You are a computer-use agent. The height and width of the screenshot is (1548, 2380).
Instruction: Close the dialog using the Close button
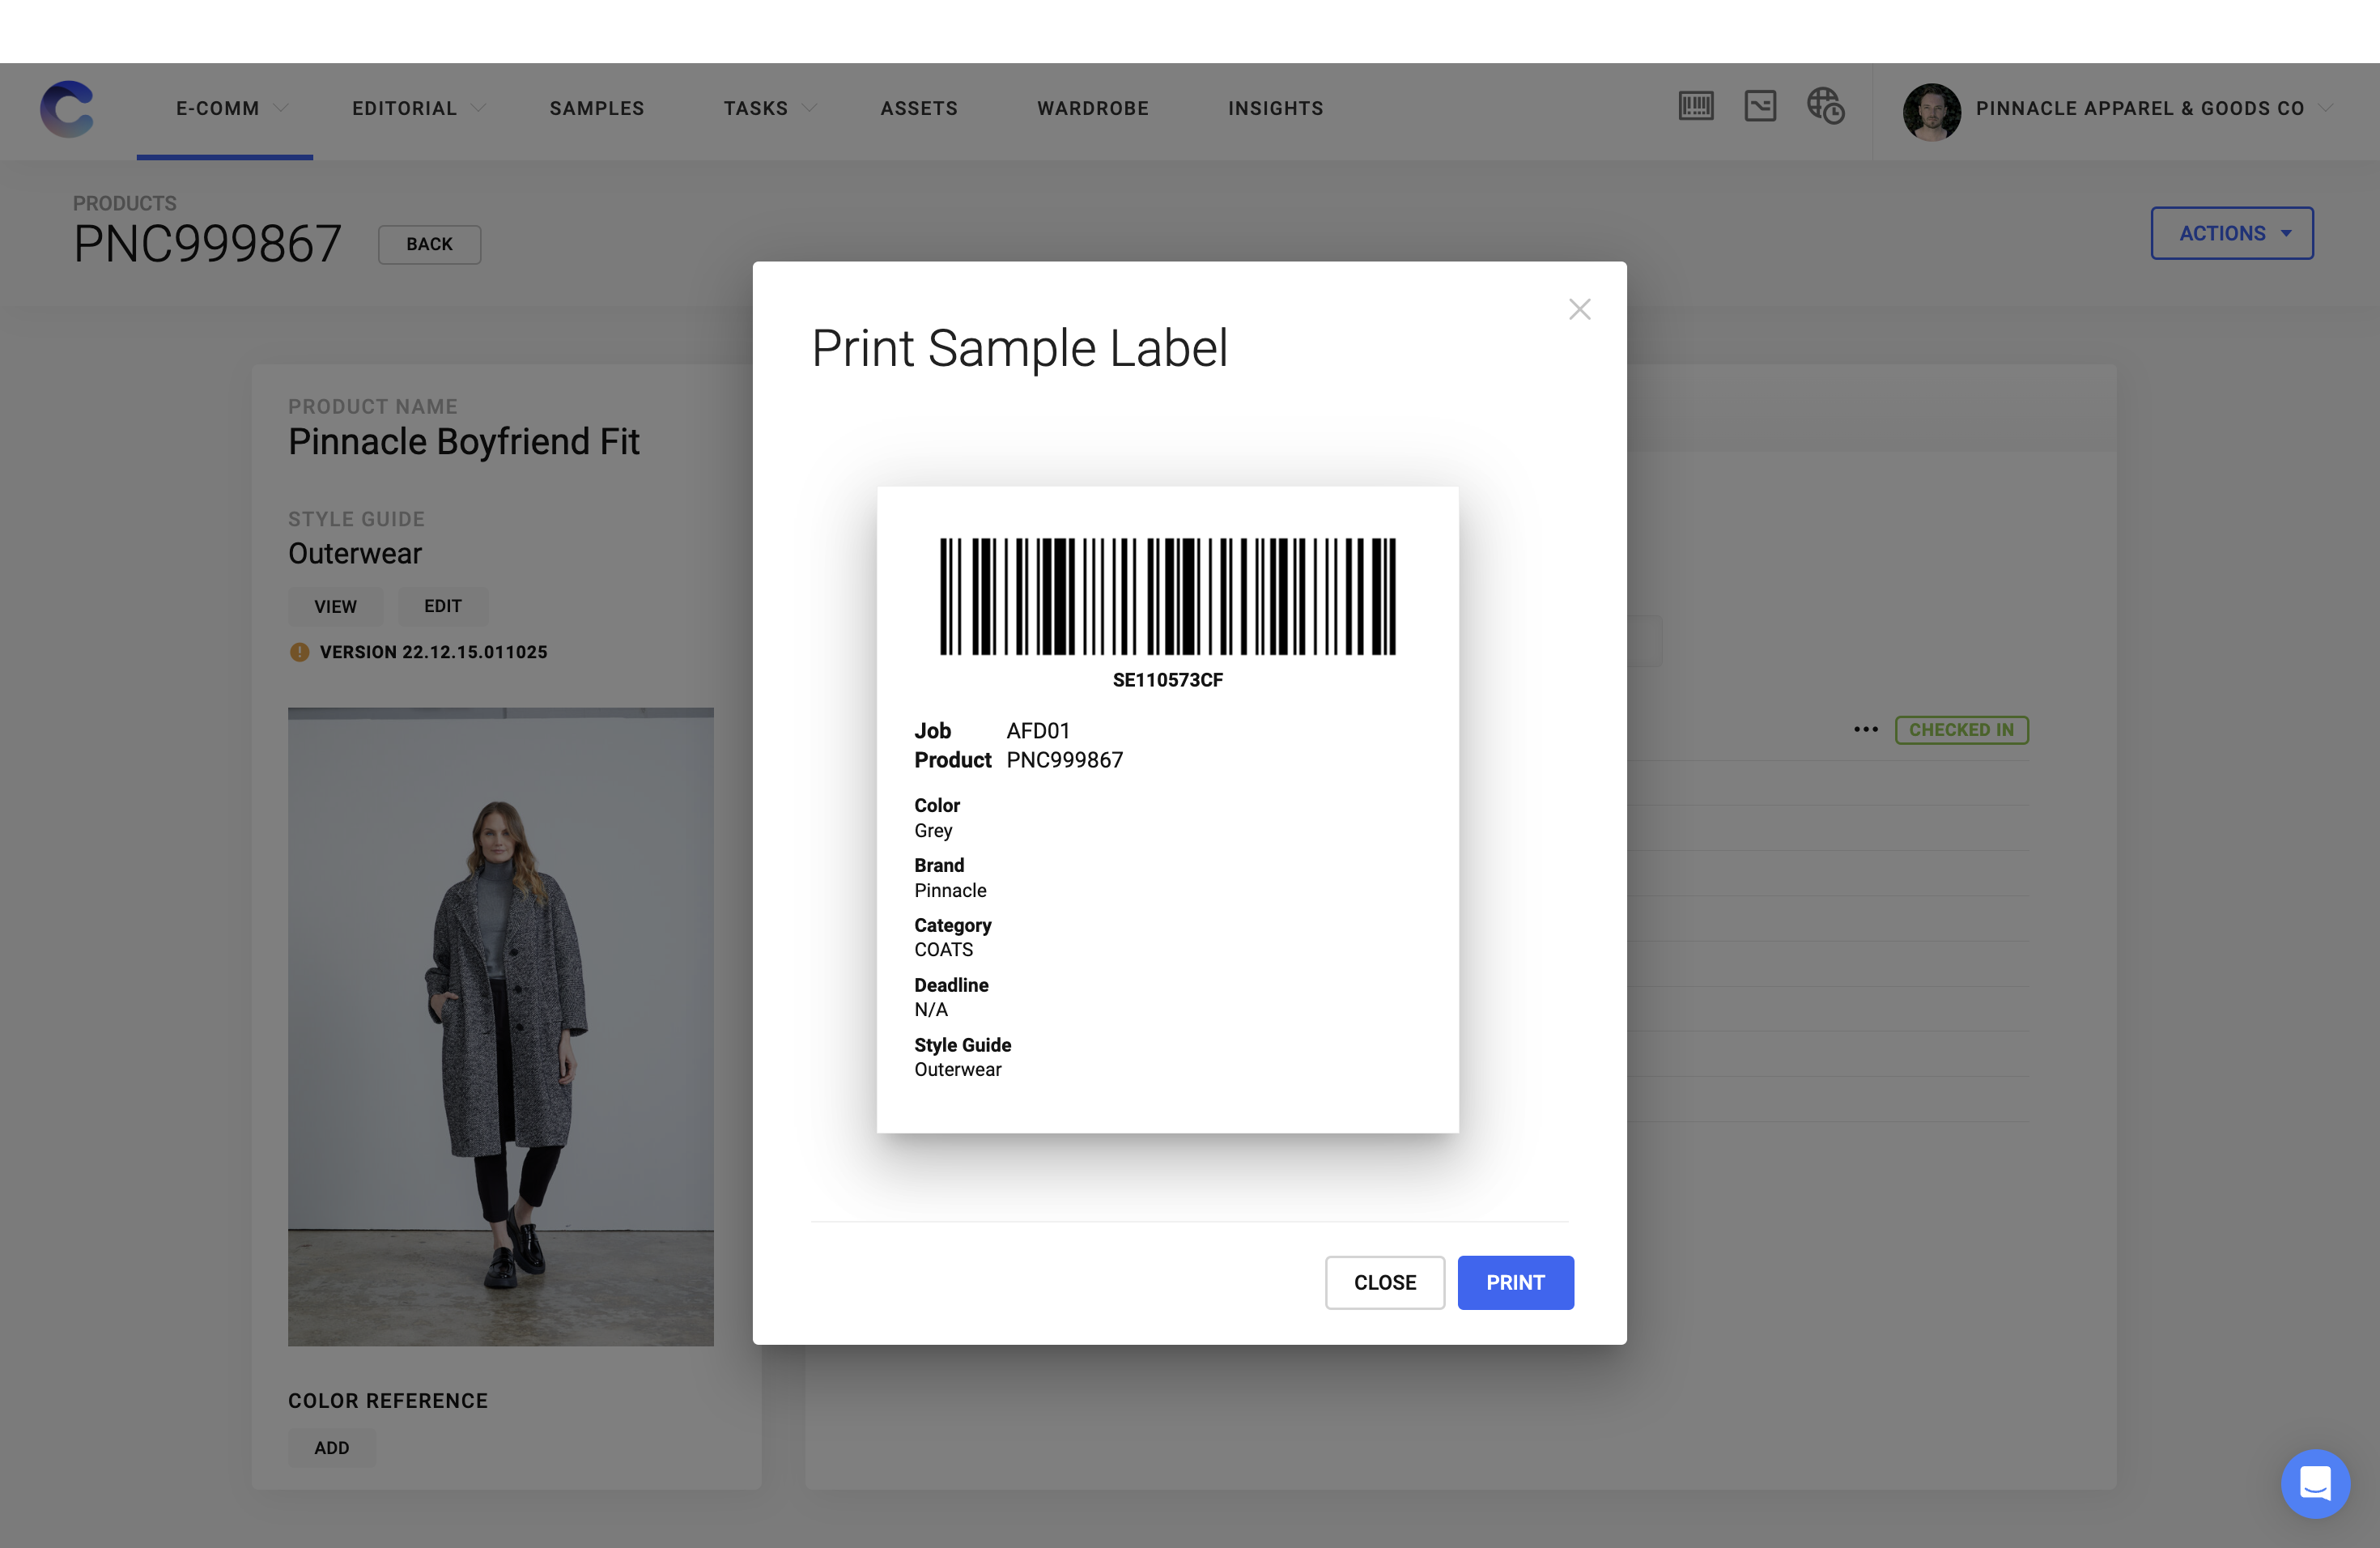tap(1385, 1282)
